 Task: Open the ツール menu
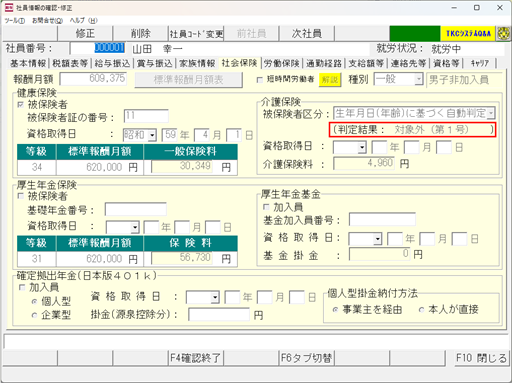pos(15,20)
